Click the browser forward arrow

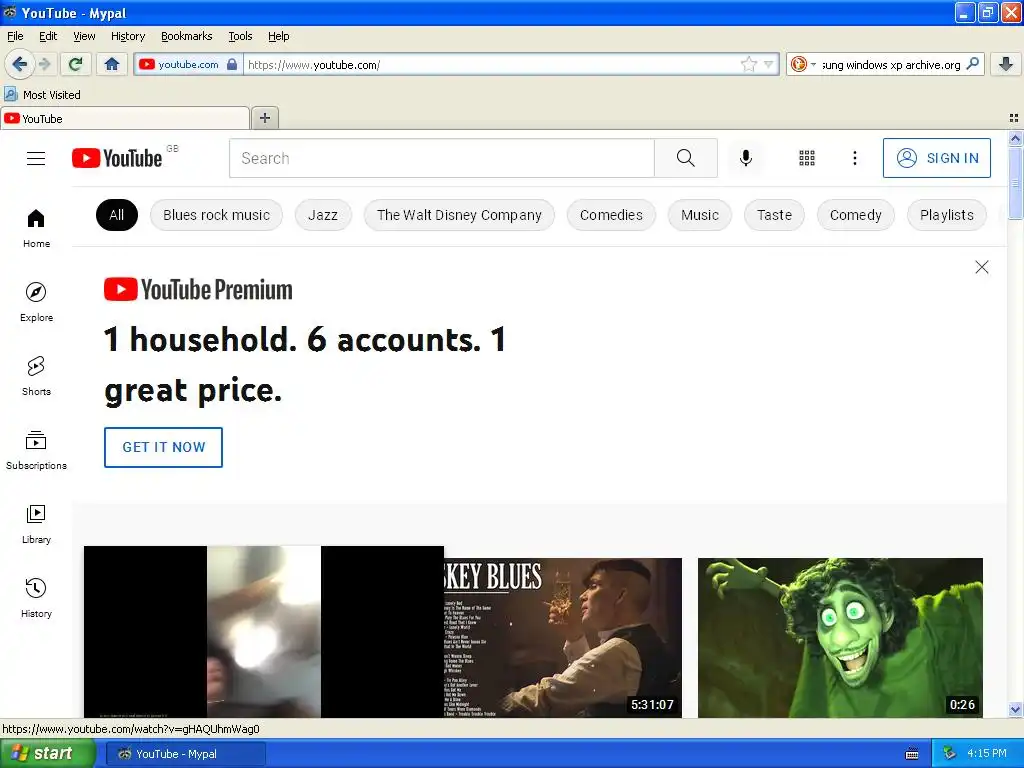pyautogui.click(x=44, y=64)
